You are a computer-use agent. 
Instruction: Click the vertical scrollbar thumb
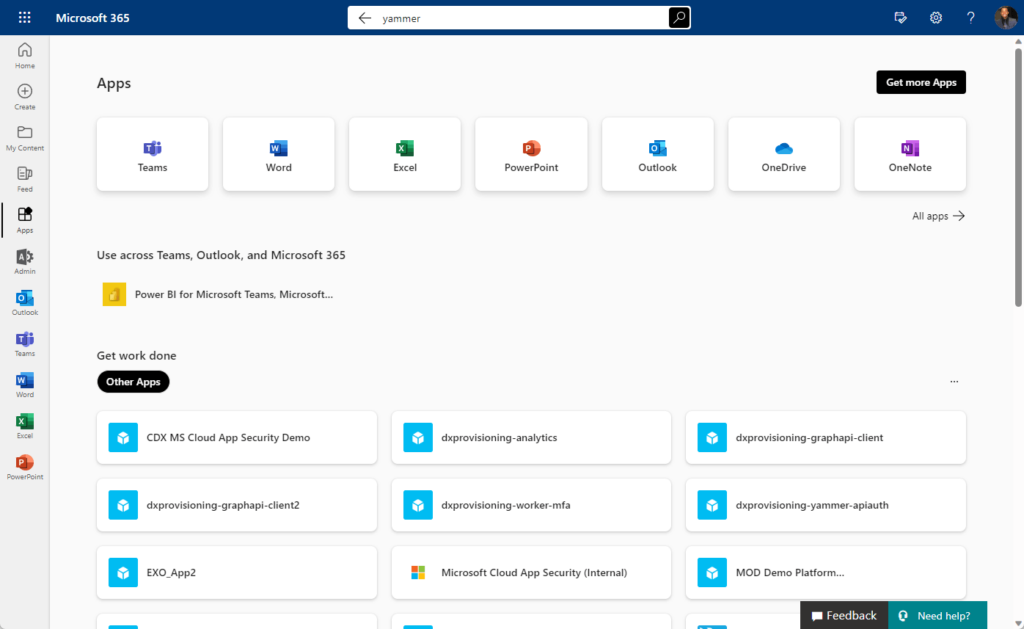(x=1018, y=176)
